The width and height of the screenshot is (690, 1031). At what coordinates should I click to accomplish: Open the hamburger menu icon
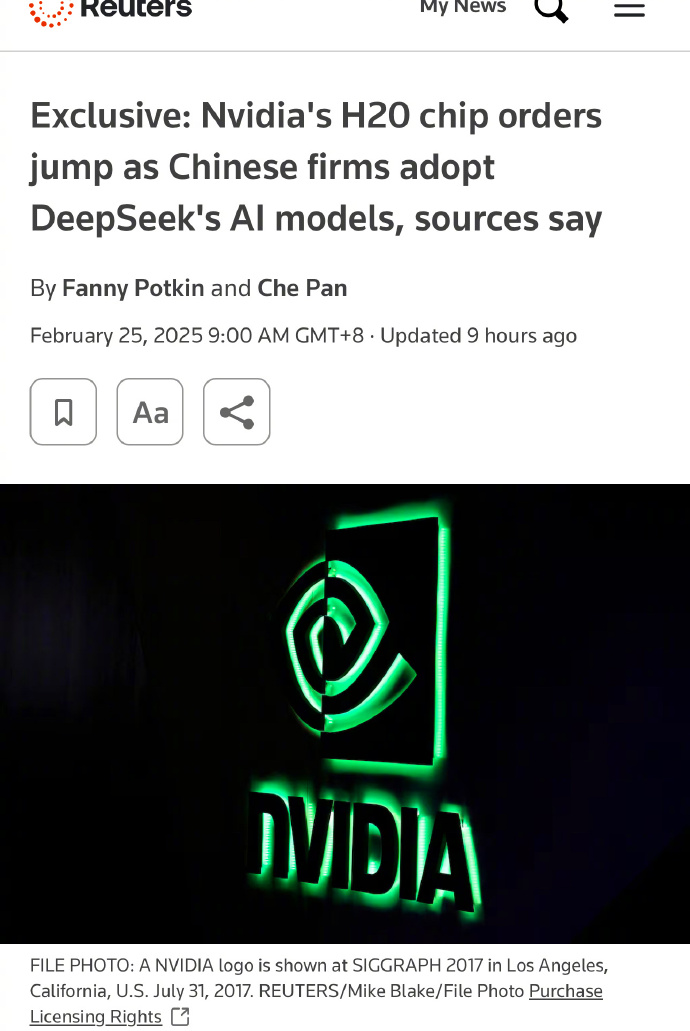[x=629, y=9]
